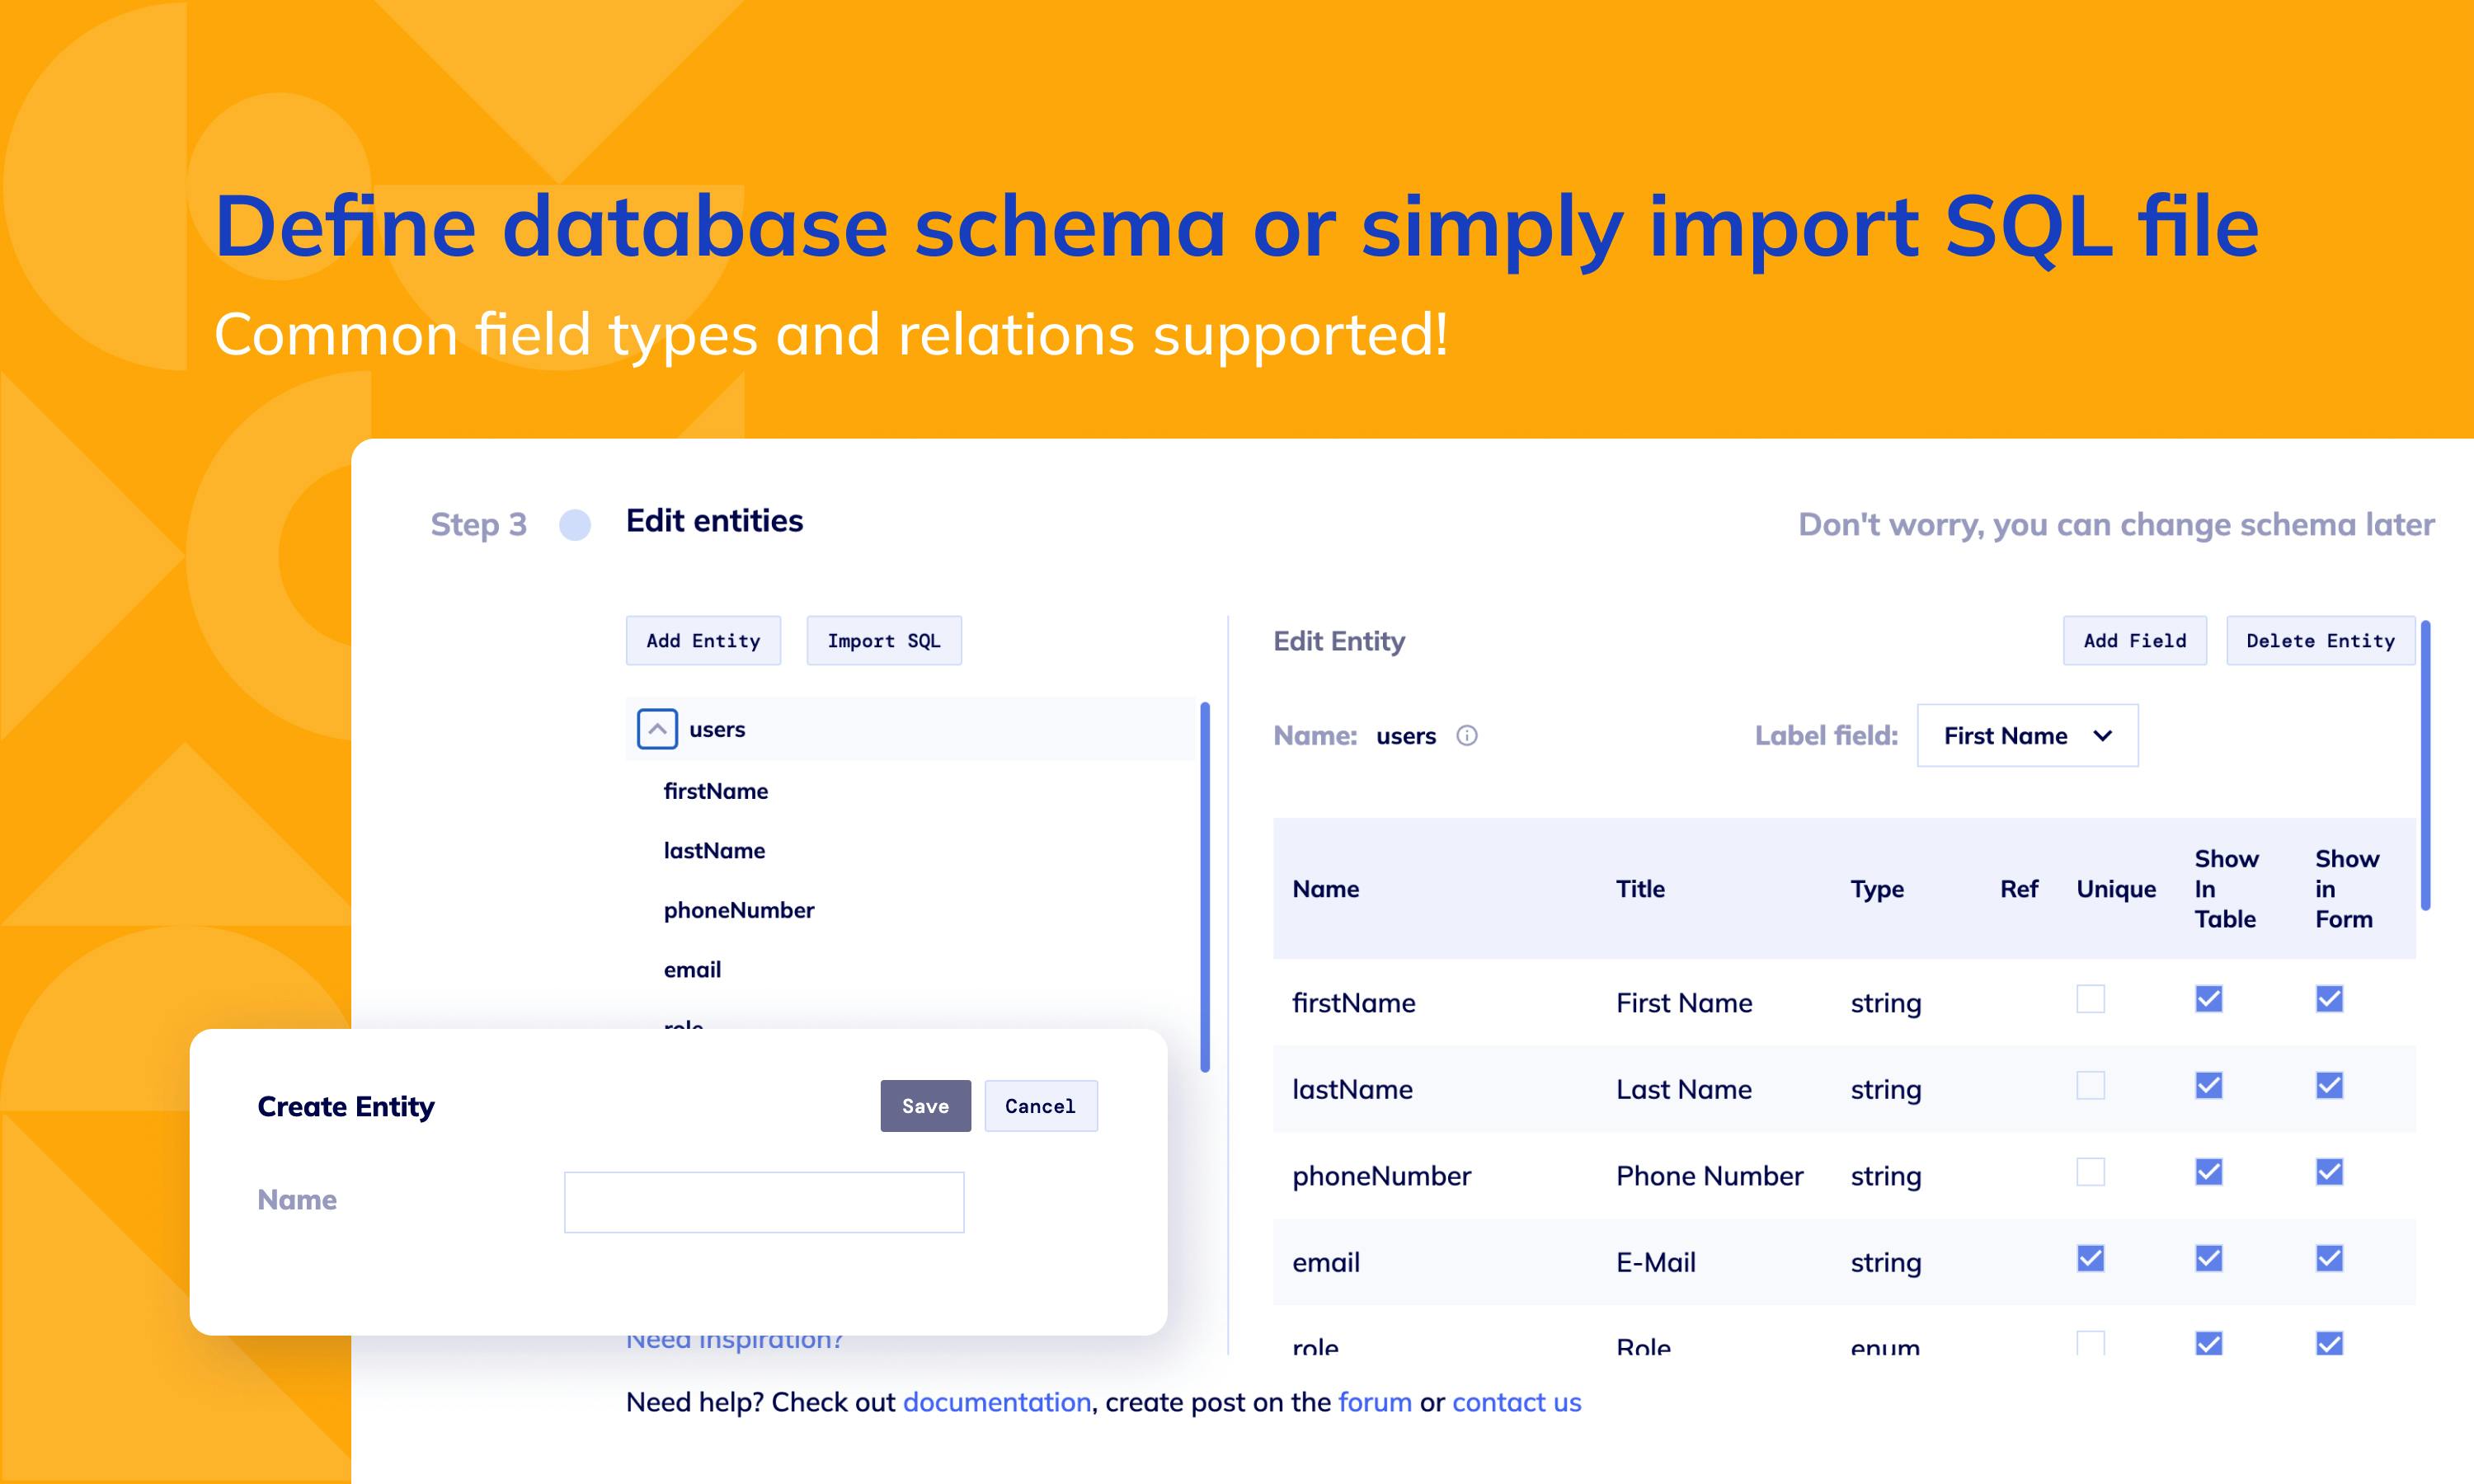
Task: Click the Show In Table column header
Action: pos(2226,889)
